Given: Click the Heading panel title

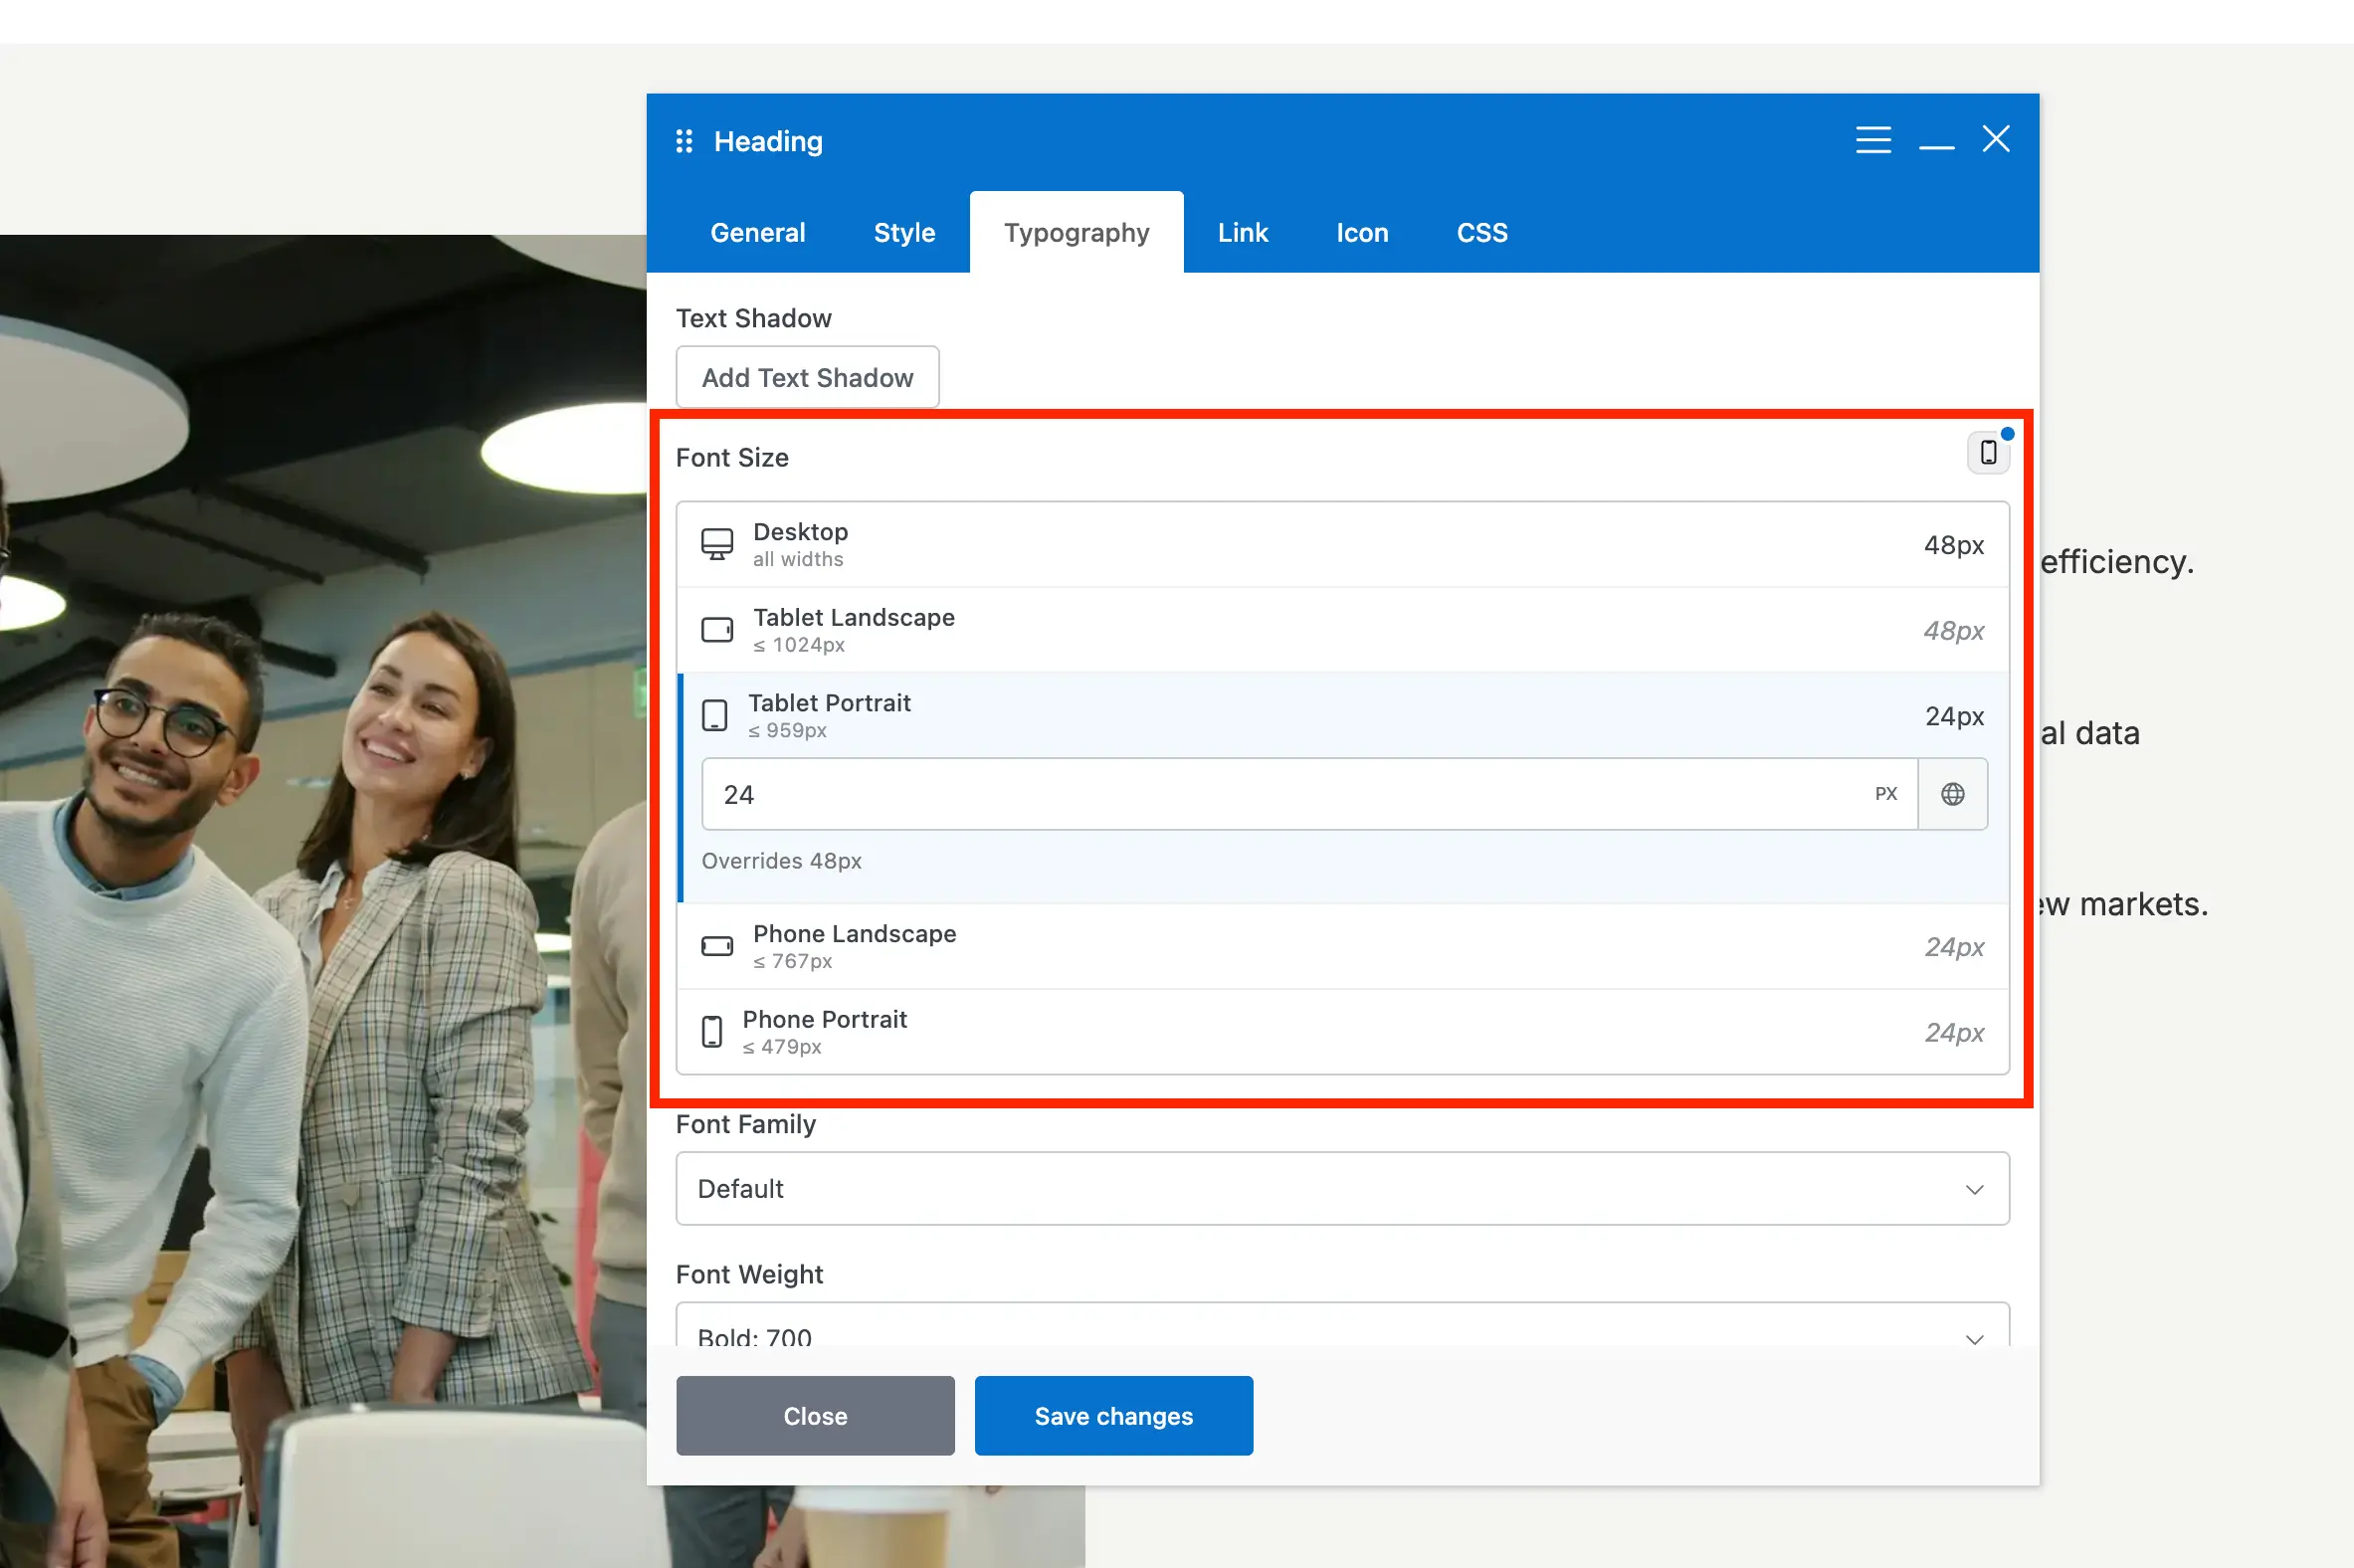Looking at the screenshot, I should 768,141.
